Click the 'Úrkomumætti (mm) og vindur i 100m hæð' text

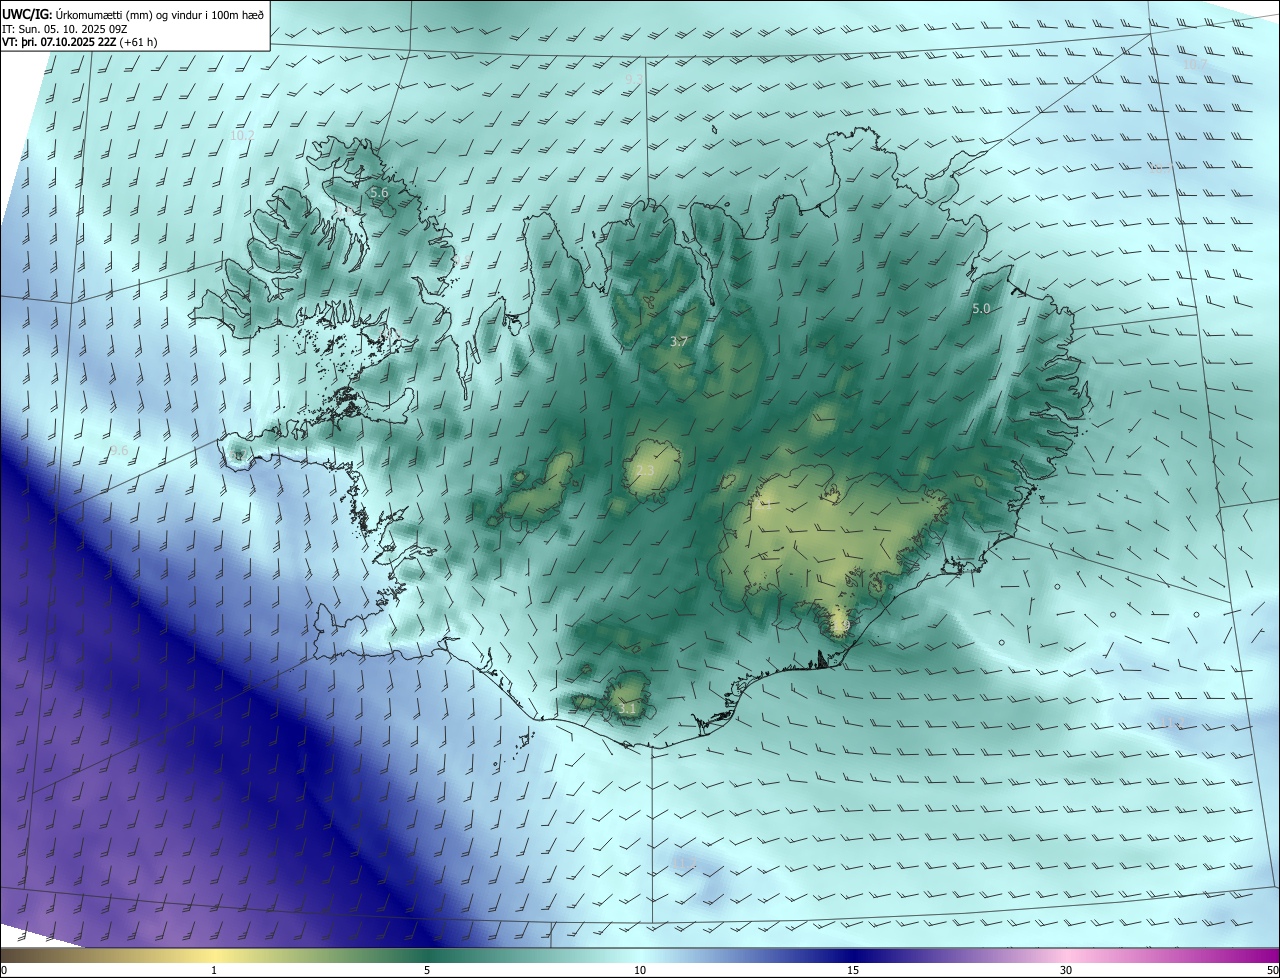(x=159, y=14)
